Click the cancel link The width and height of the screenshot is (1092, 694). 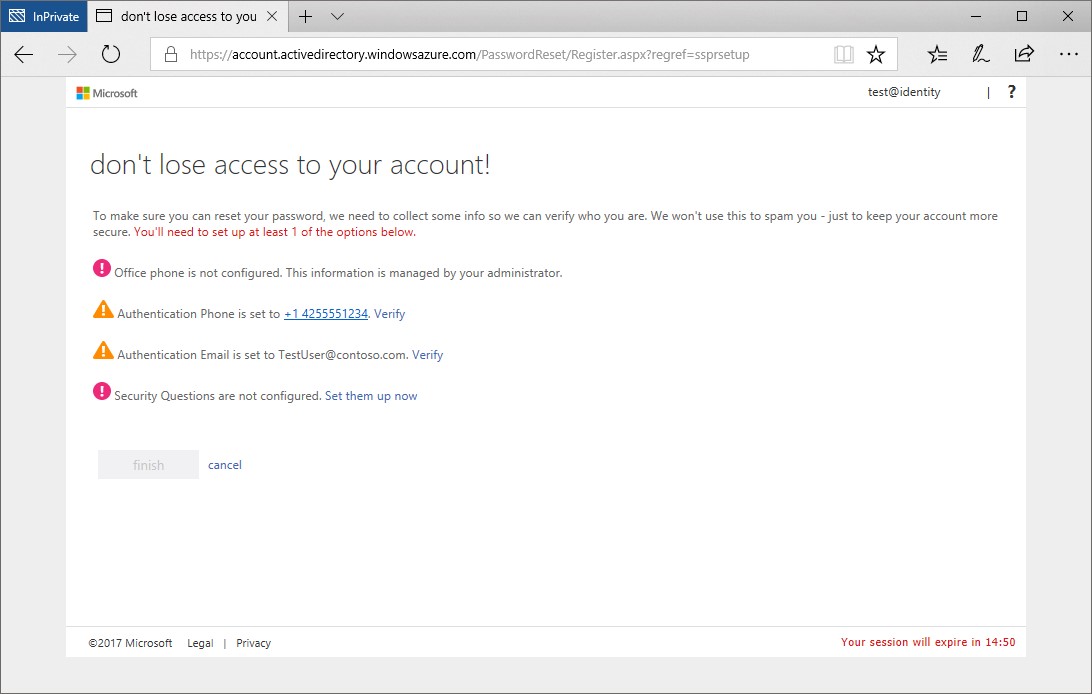point(225,465)
